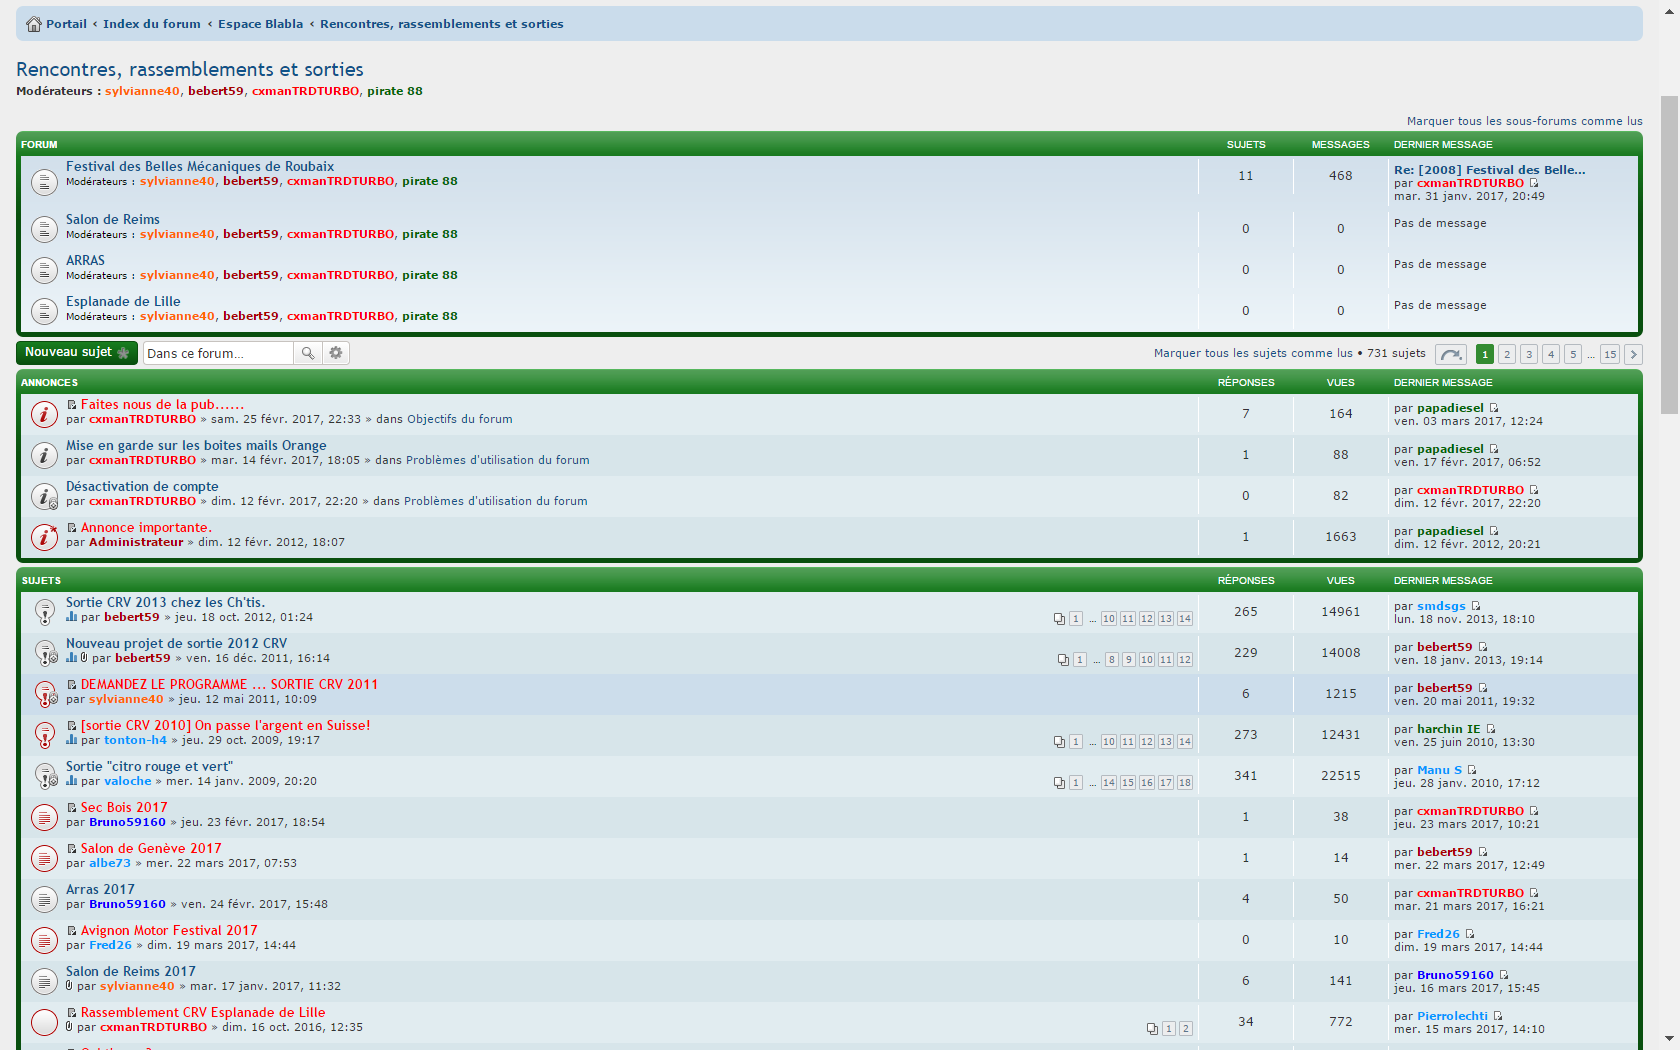
Task: Open page 12 of Nouveau projet de sortie 2012
Action: tap(1185, 660)
